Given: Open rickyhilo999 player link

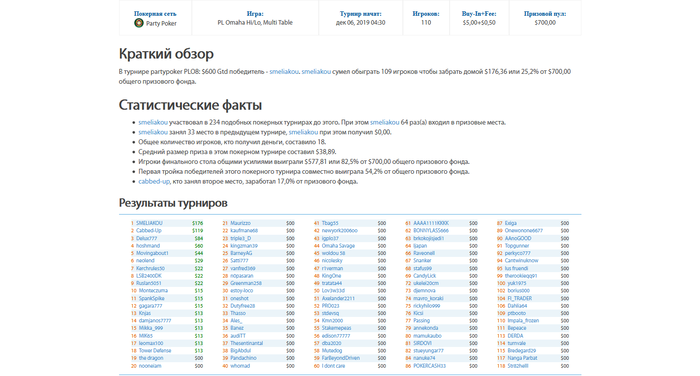Looking at the screenshot, I should pos(426,306).
